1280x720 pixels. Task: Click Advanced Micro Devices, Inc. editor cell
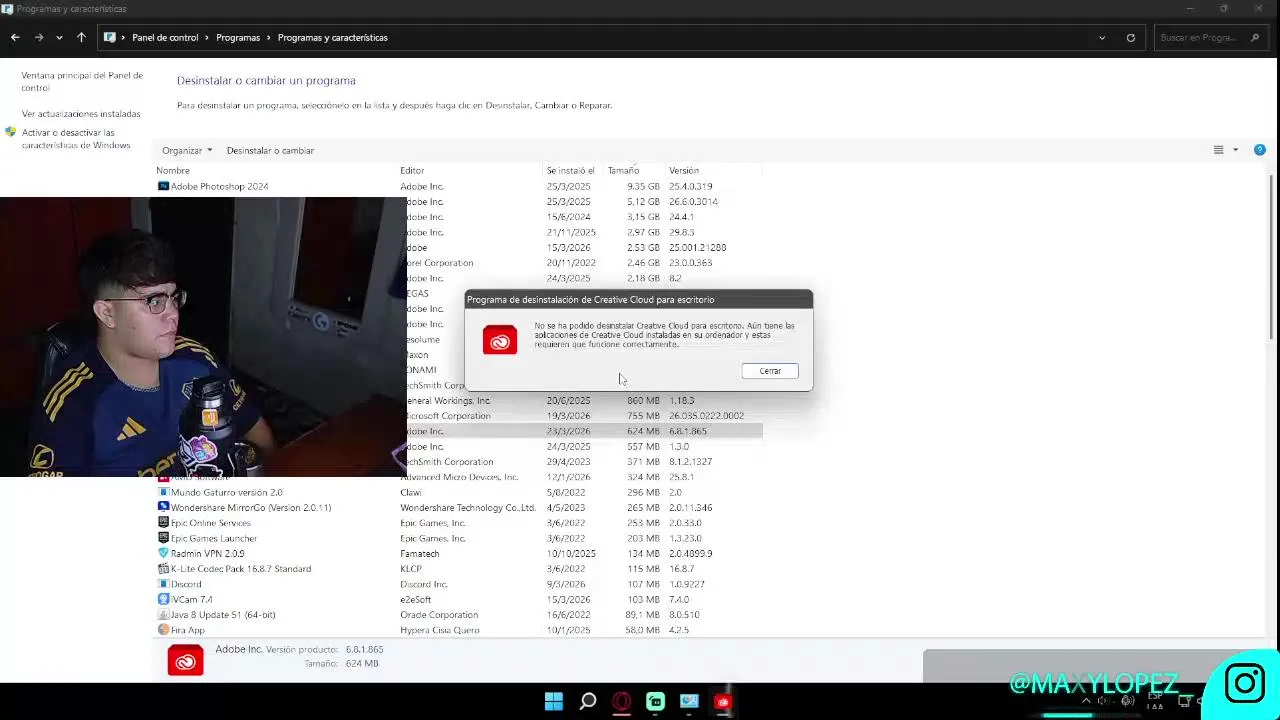coord(459,477)
